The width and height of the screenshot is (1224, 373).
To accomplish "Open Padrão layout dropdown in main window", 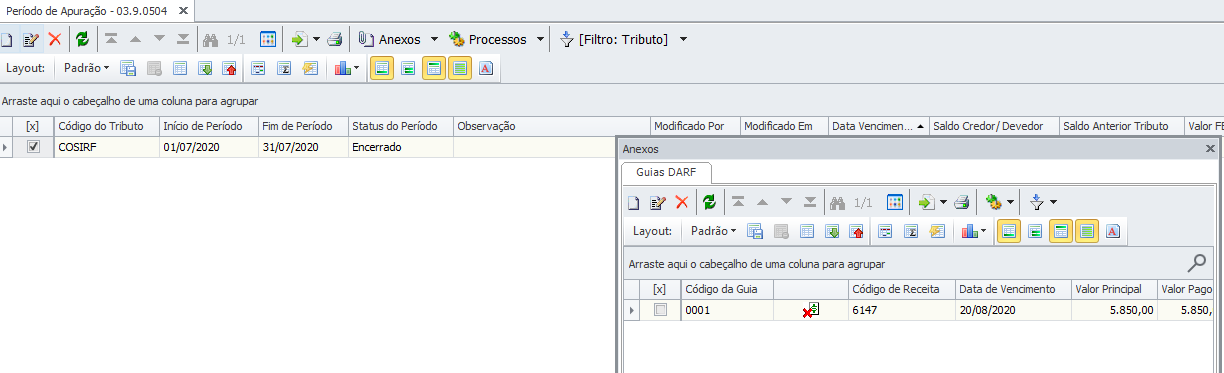I will pos(86,68).
